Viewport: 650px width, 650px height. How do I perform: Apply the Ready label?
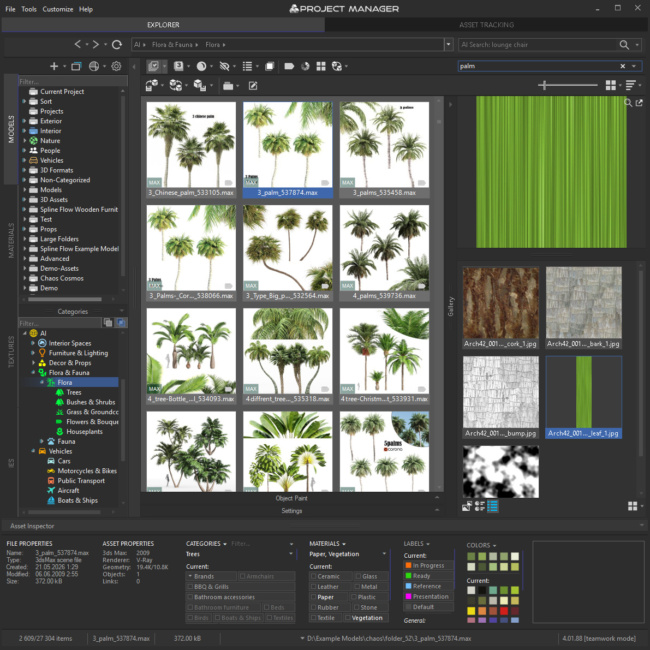[428, 576]
